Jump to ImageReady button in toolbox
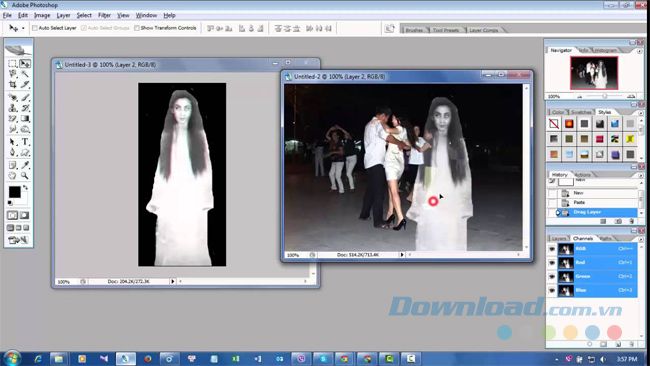The image size is (650, 366). (x=18, y=240)
